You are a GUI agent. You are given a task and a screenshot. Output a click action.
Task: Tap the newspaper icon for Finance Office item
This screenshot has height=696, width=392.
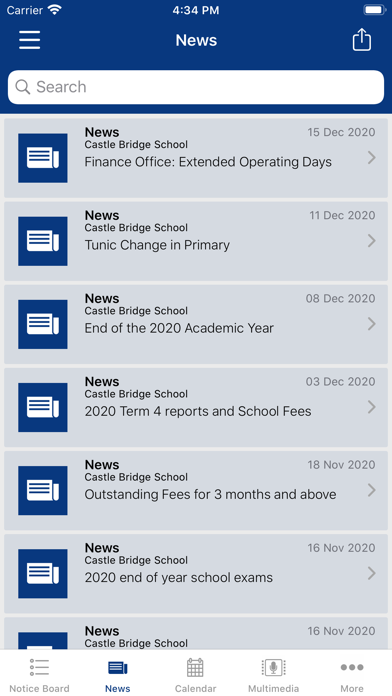tap(43, 158)
